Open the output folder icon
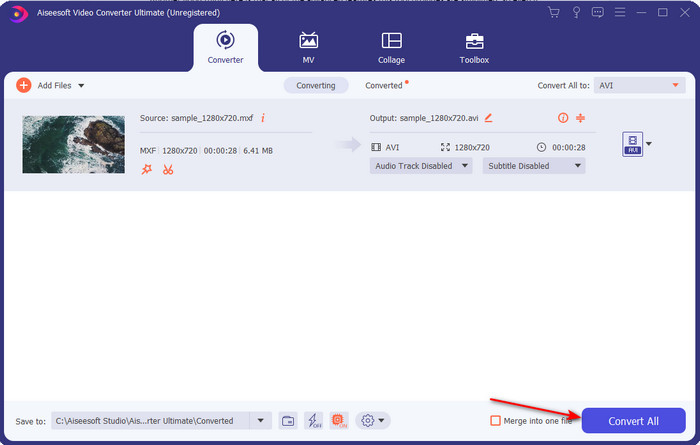 288,420
